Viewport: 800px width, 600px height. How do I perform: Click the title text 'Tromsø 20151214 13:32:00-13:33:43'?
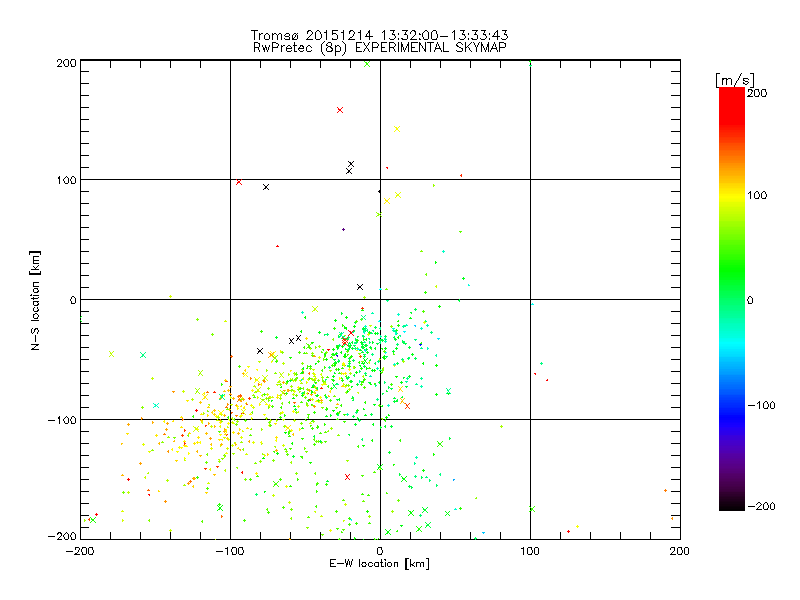(379, 35)
